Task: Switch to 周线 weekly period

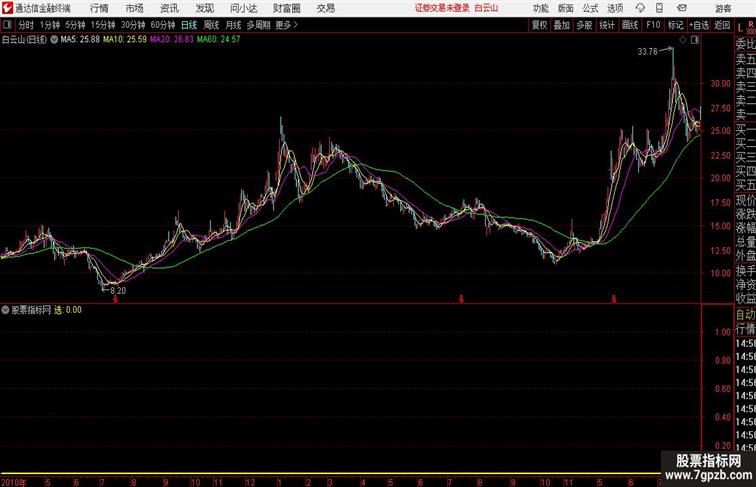Action: [x=211, y=25]
